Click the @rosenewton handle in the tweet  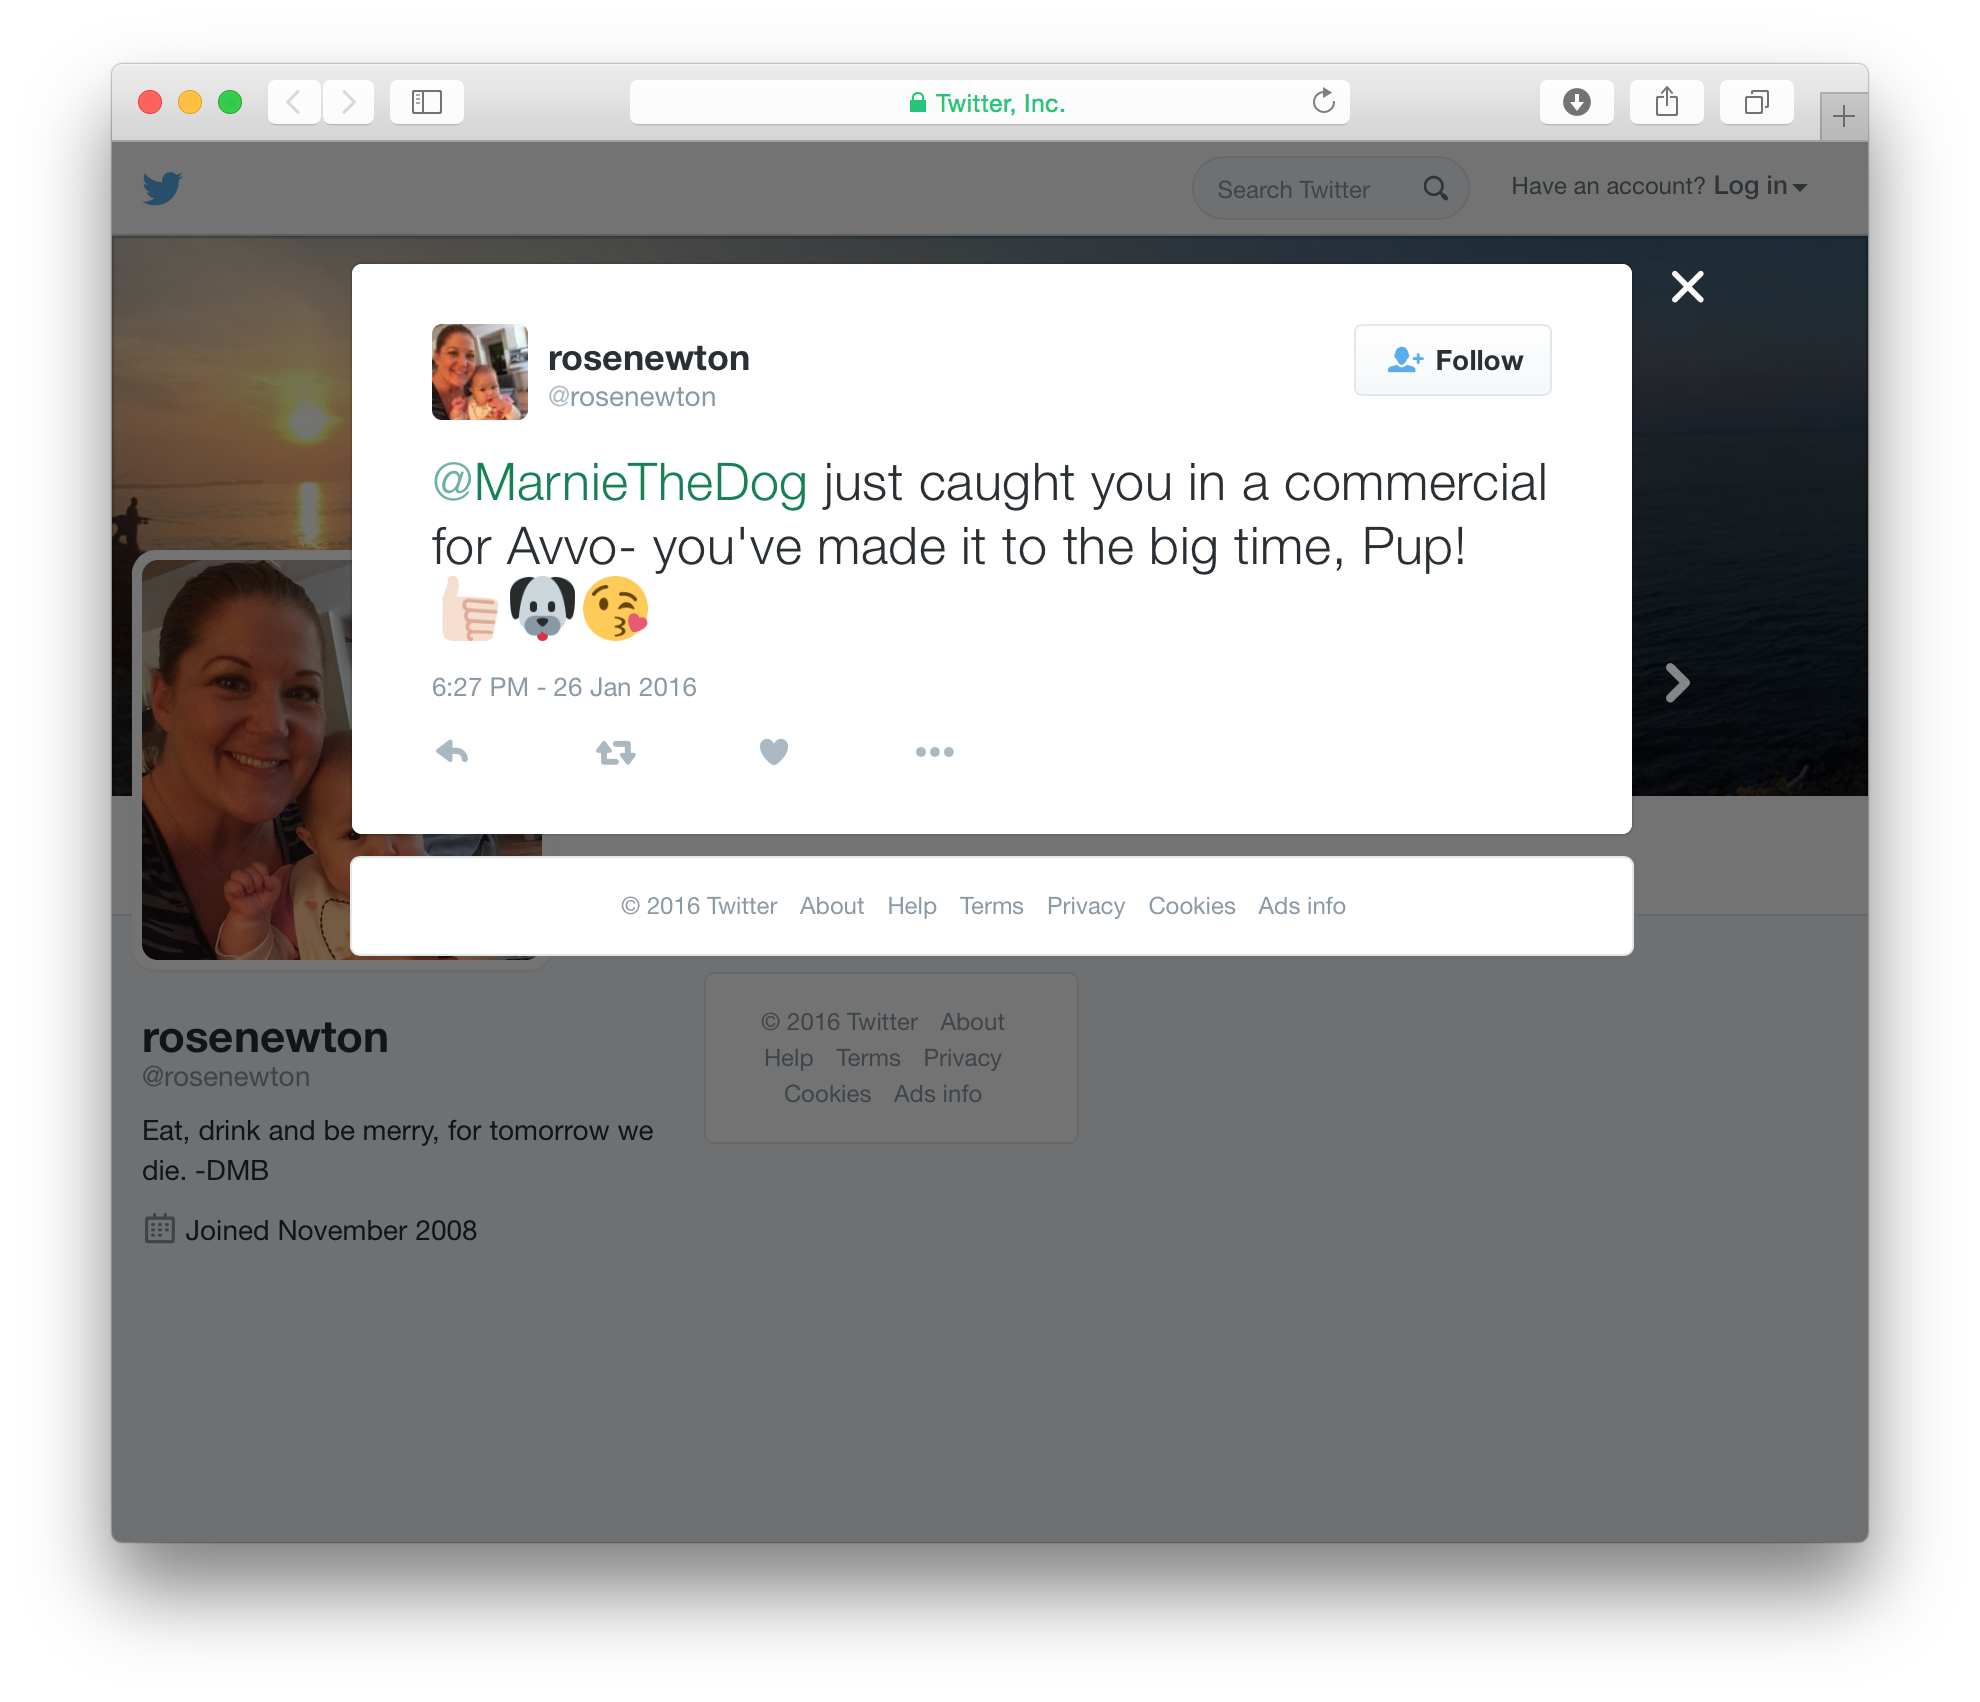632,397
